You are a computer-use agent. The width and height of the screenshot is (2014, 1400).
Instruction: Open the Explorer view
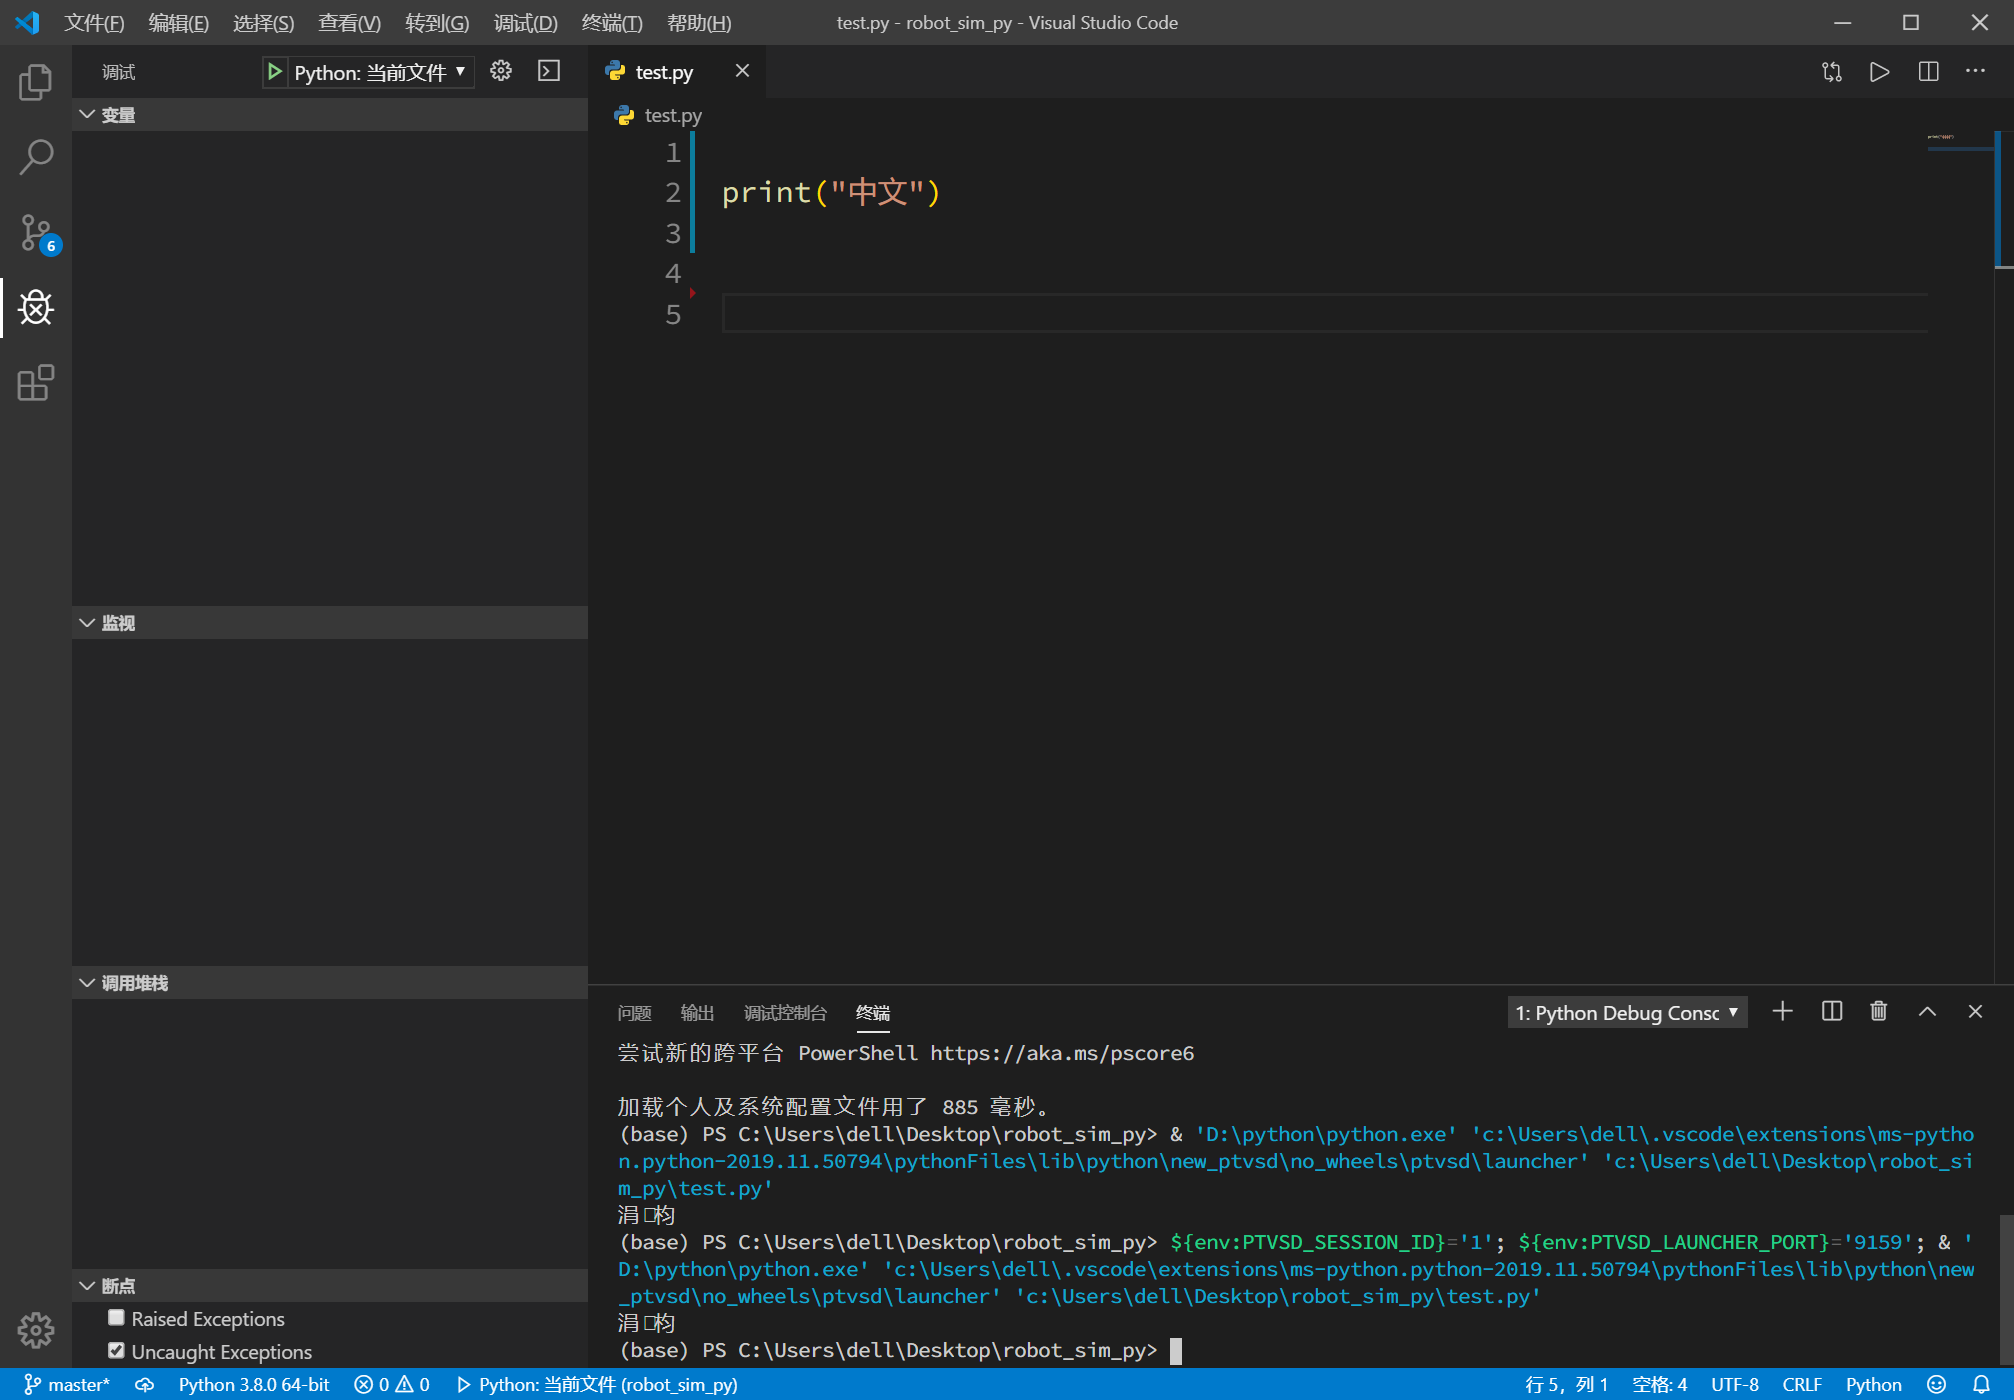pyautogui.click(x=36, y=83)
